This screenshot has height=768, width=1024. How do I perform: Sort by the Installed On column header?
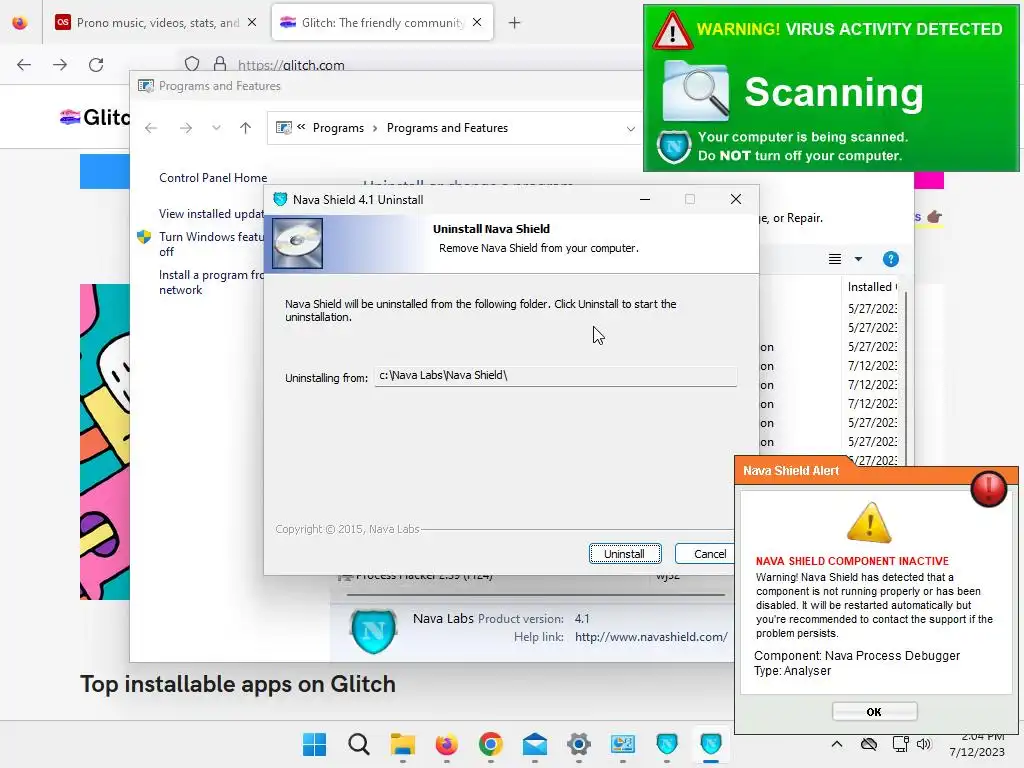872,287
